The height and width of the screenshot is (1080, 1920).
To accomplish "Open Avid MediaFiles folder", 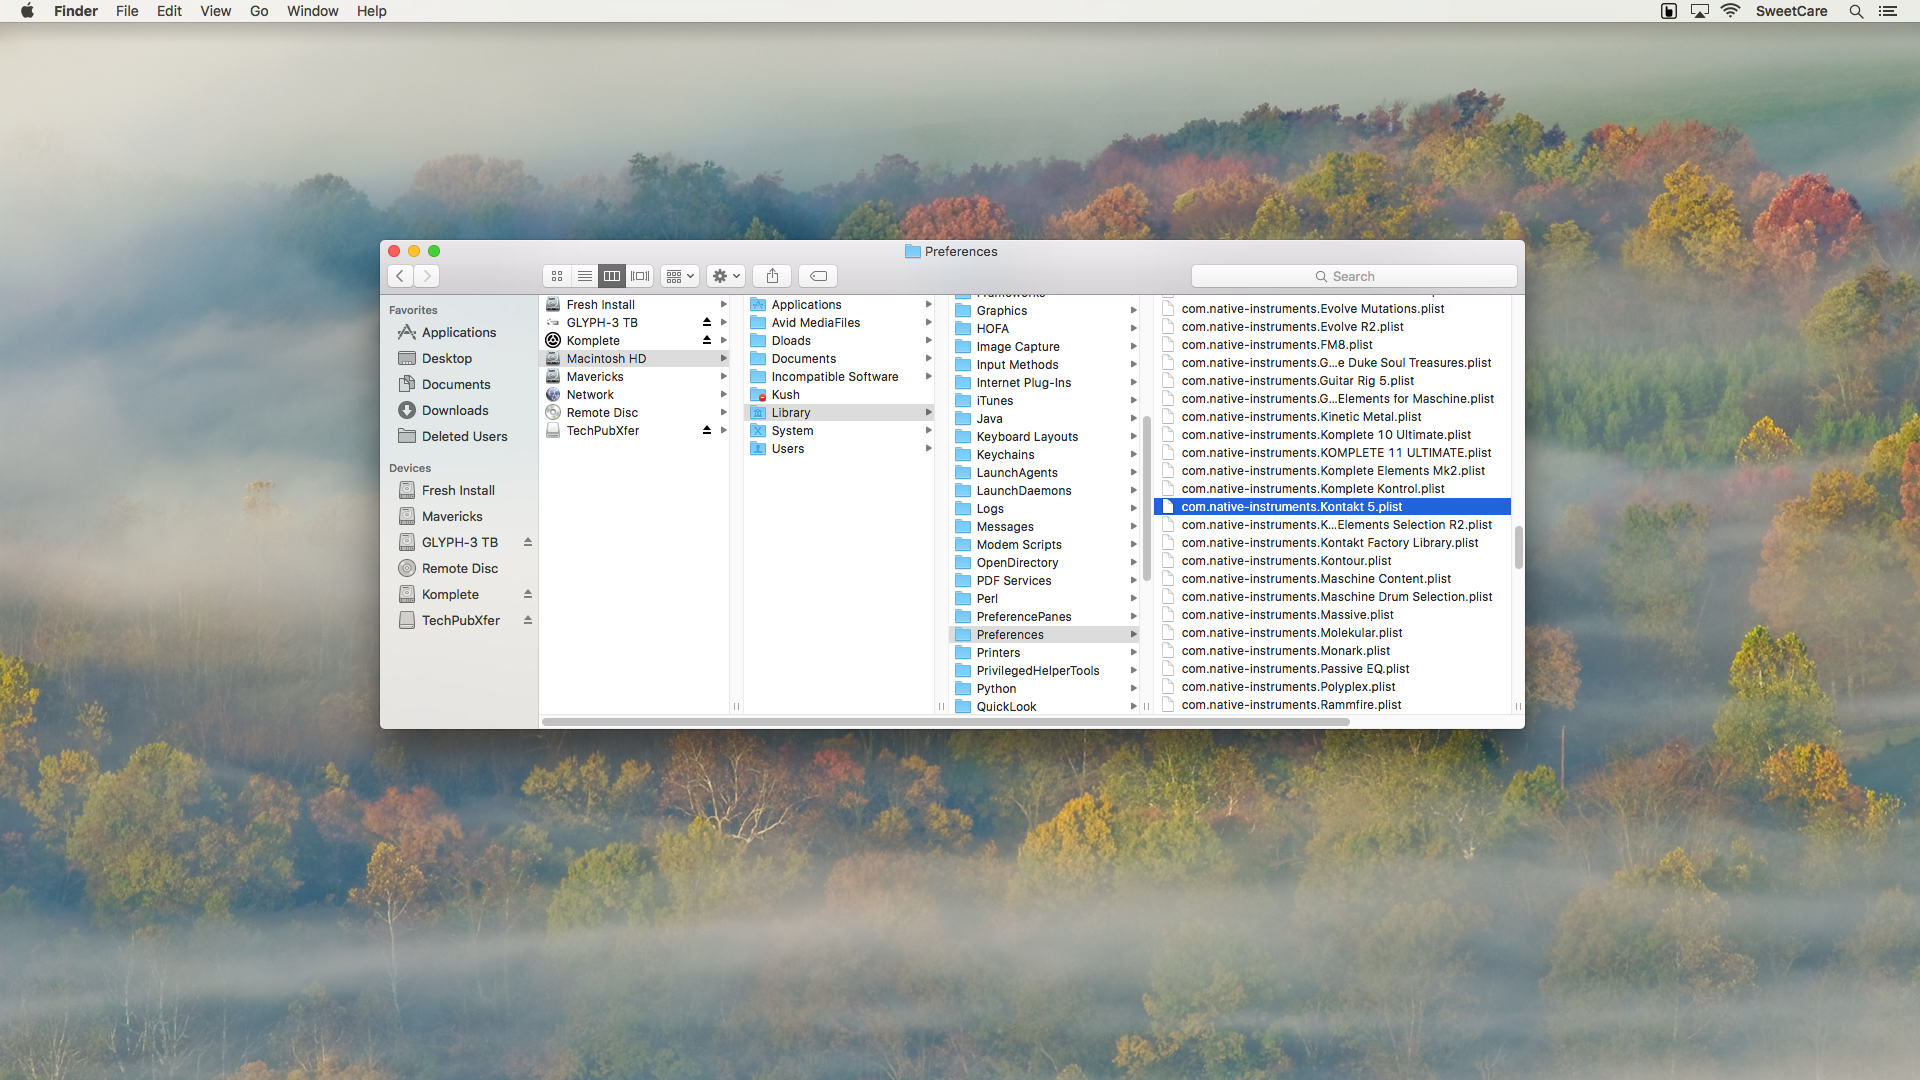I will coord(840,322).
